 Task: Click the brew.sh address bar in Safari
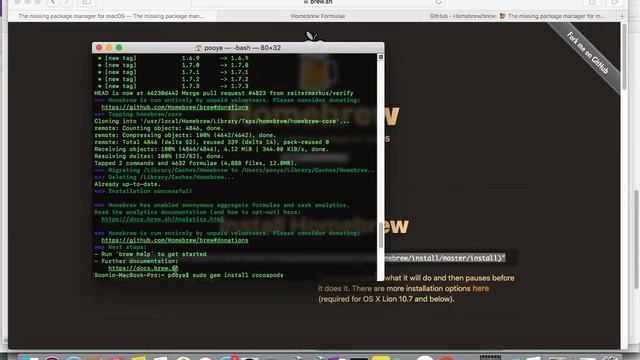click(x=318, y=2)
